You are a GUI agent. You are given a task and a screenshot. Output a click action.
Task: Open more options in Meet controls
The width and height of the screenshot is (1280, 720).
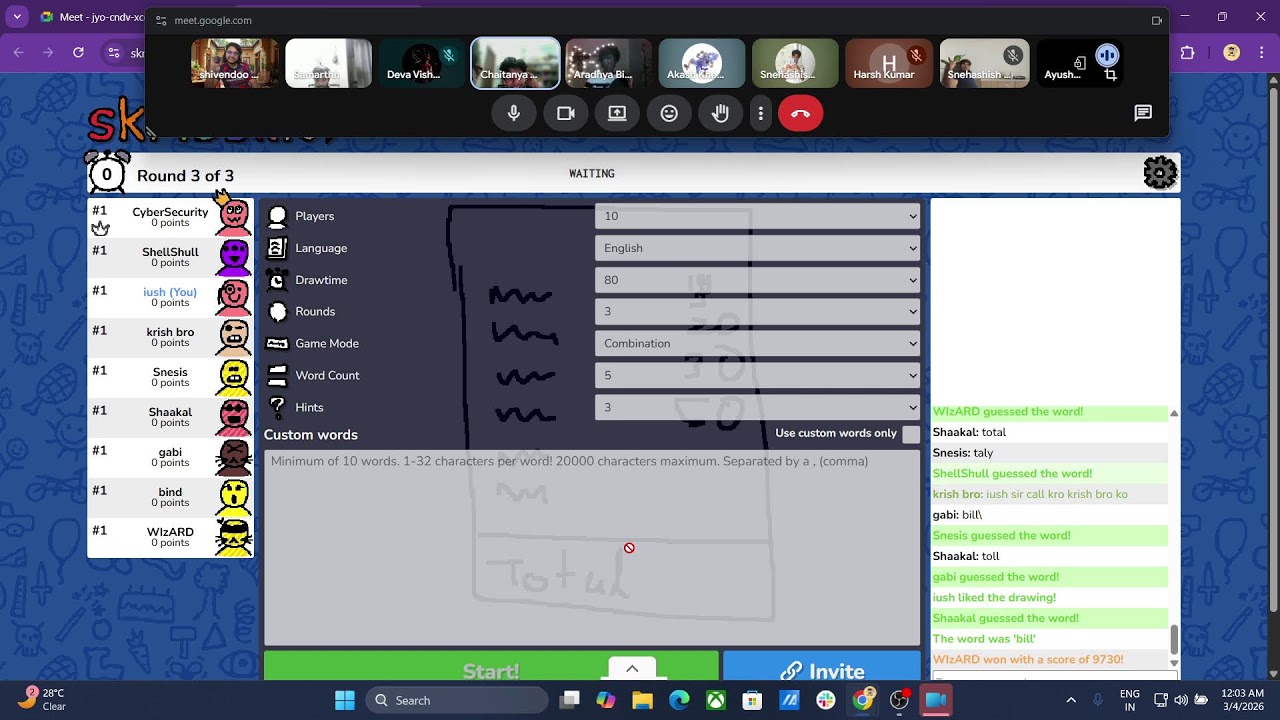tap(761, 114)
